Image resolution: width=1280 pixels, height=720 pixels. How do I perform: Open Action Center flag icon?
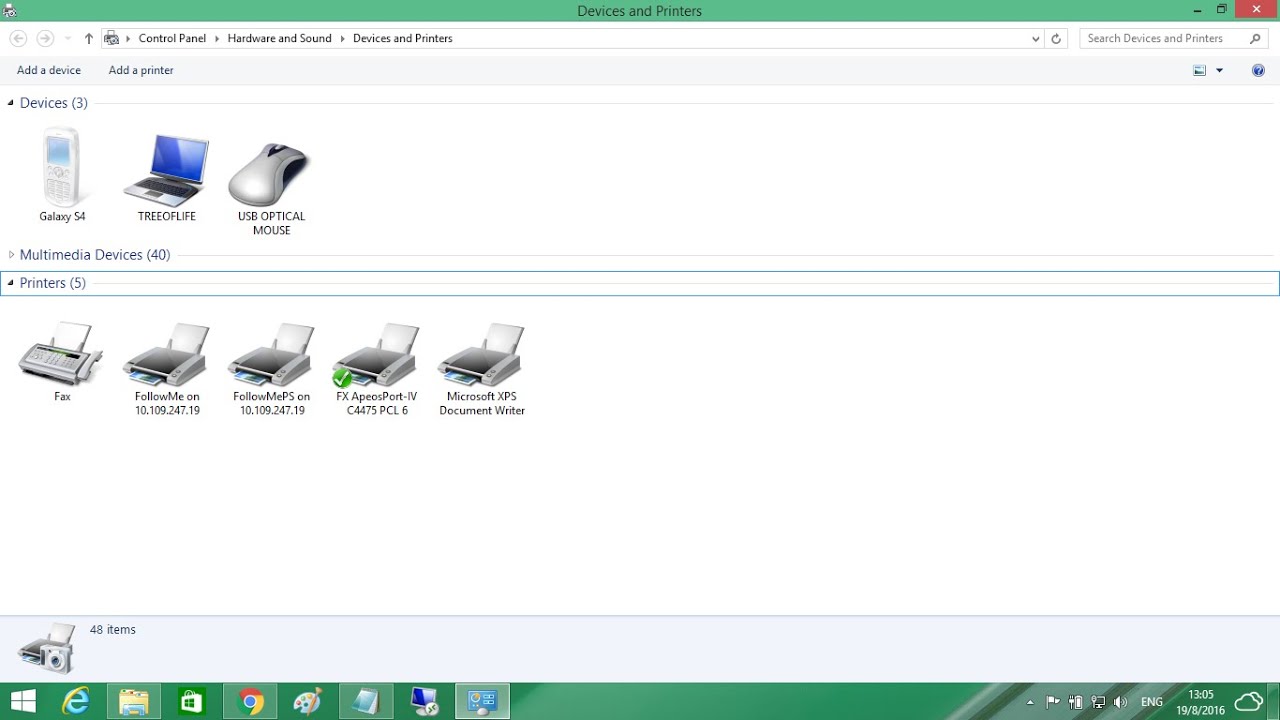coord(1053,702)
